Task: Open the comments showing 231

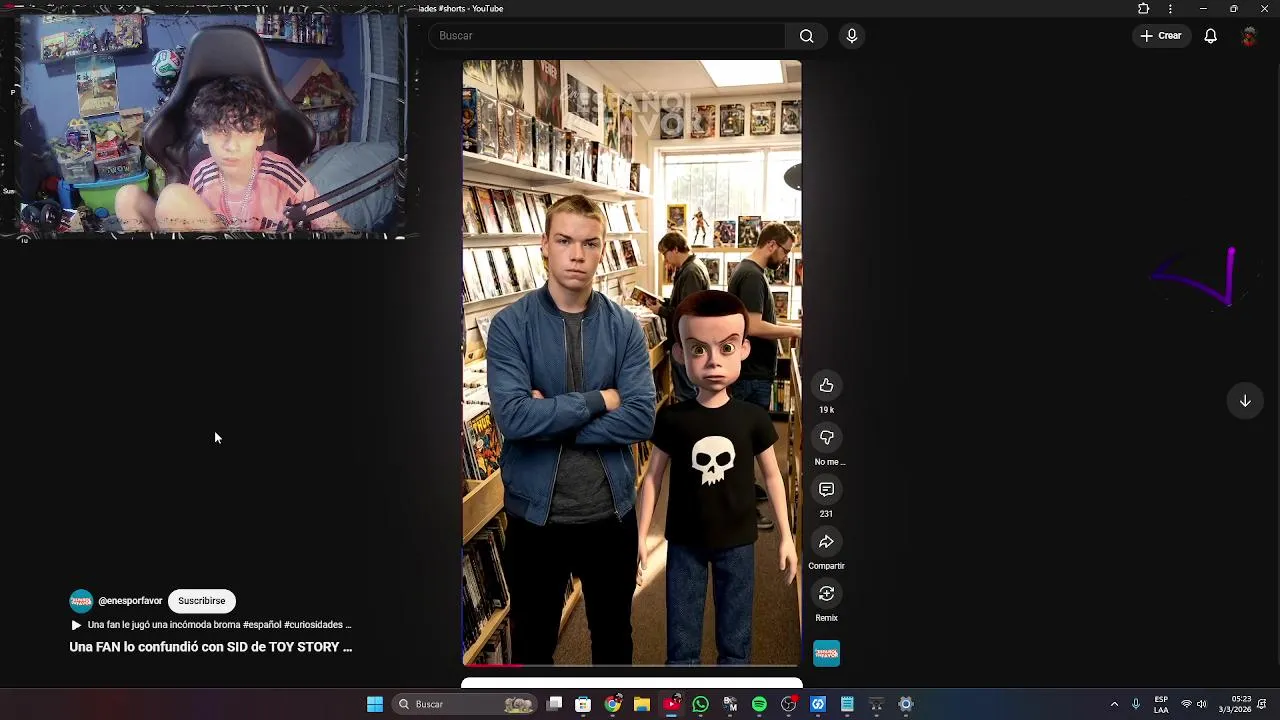Action: click(x=826, y=490)
